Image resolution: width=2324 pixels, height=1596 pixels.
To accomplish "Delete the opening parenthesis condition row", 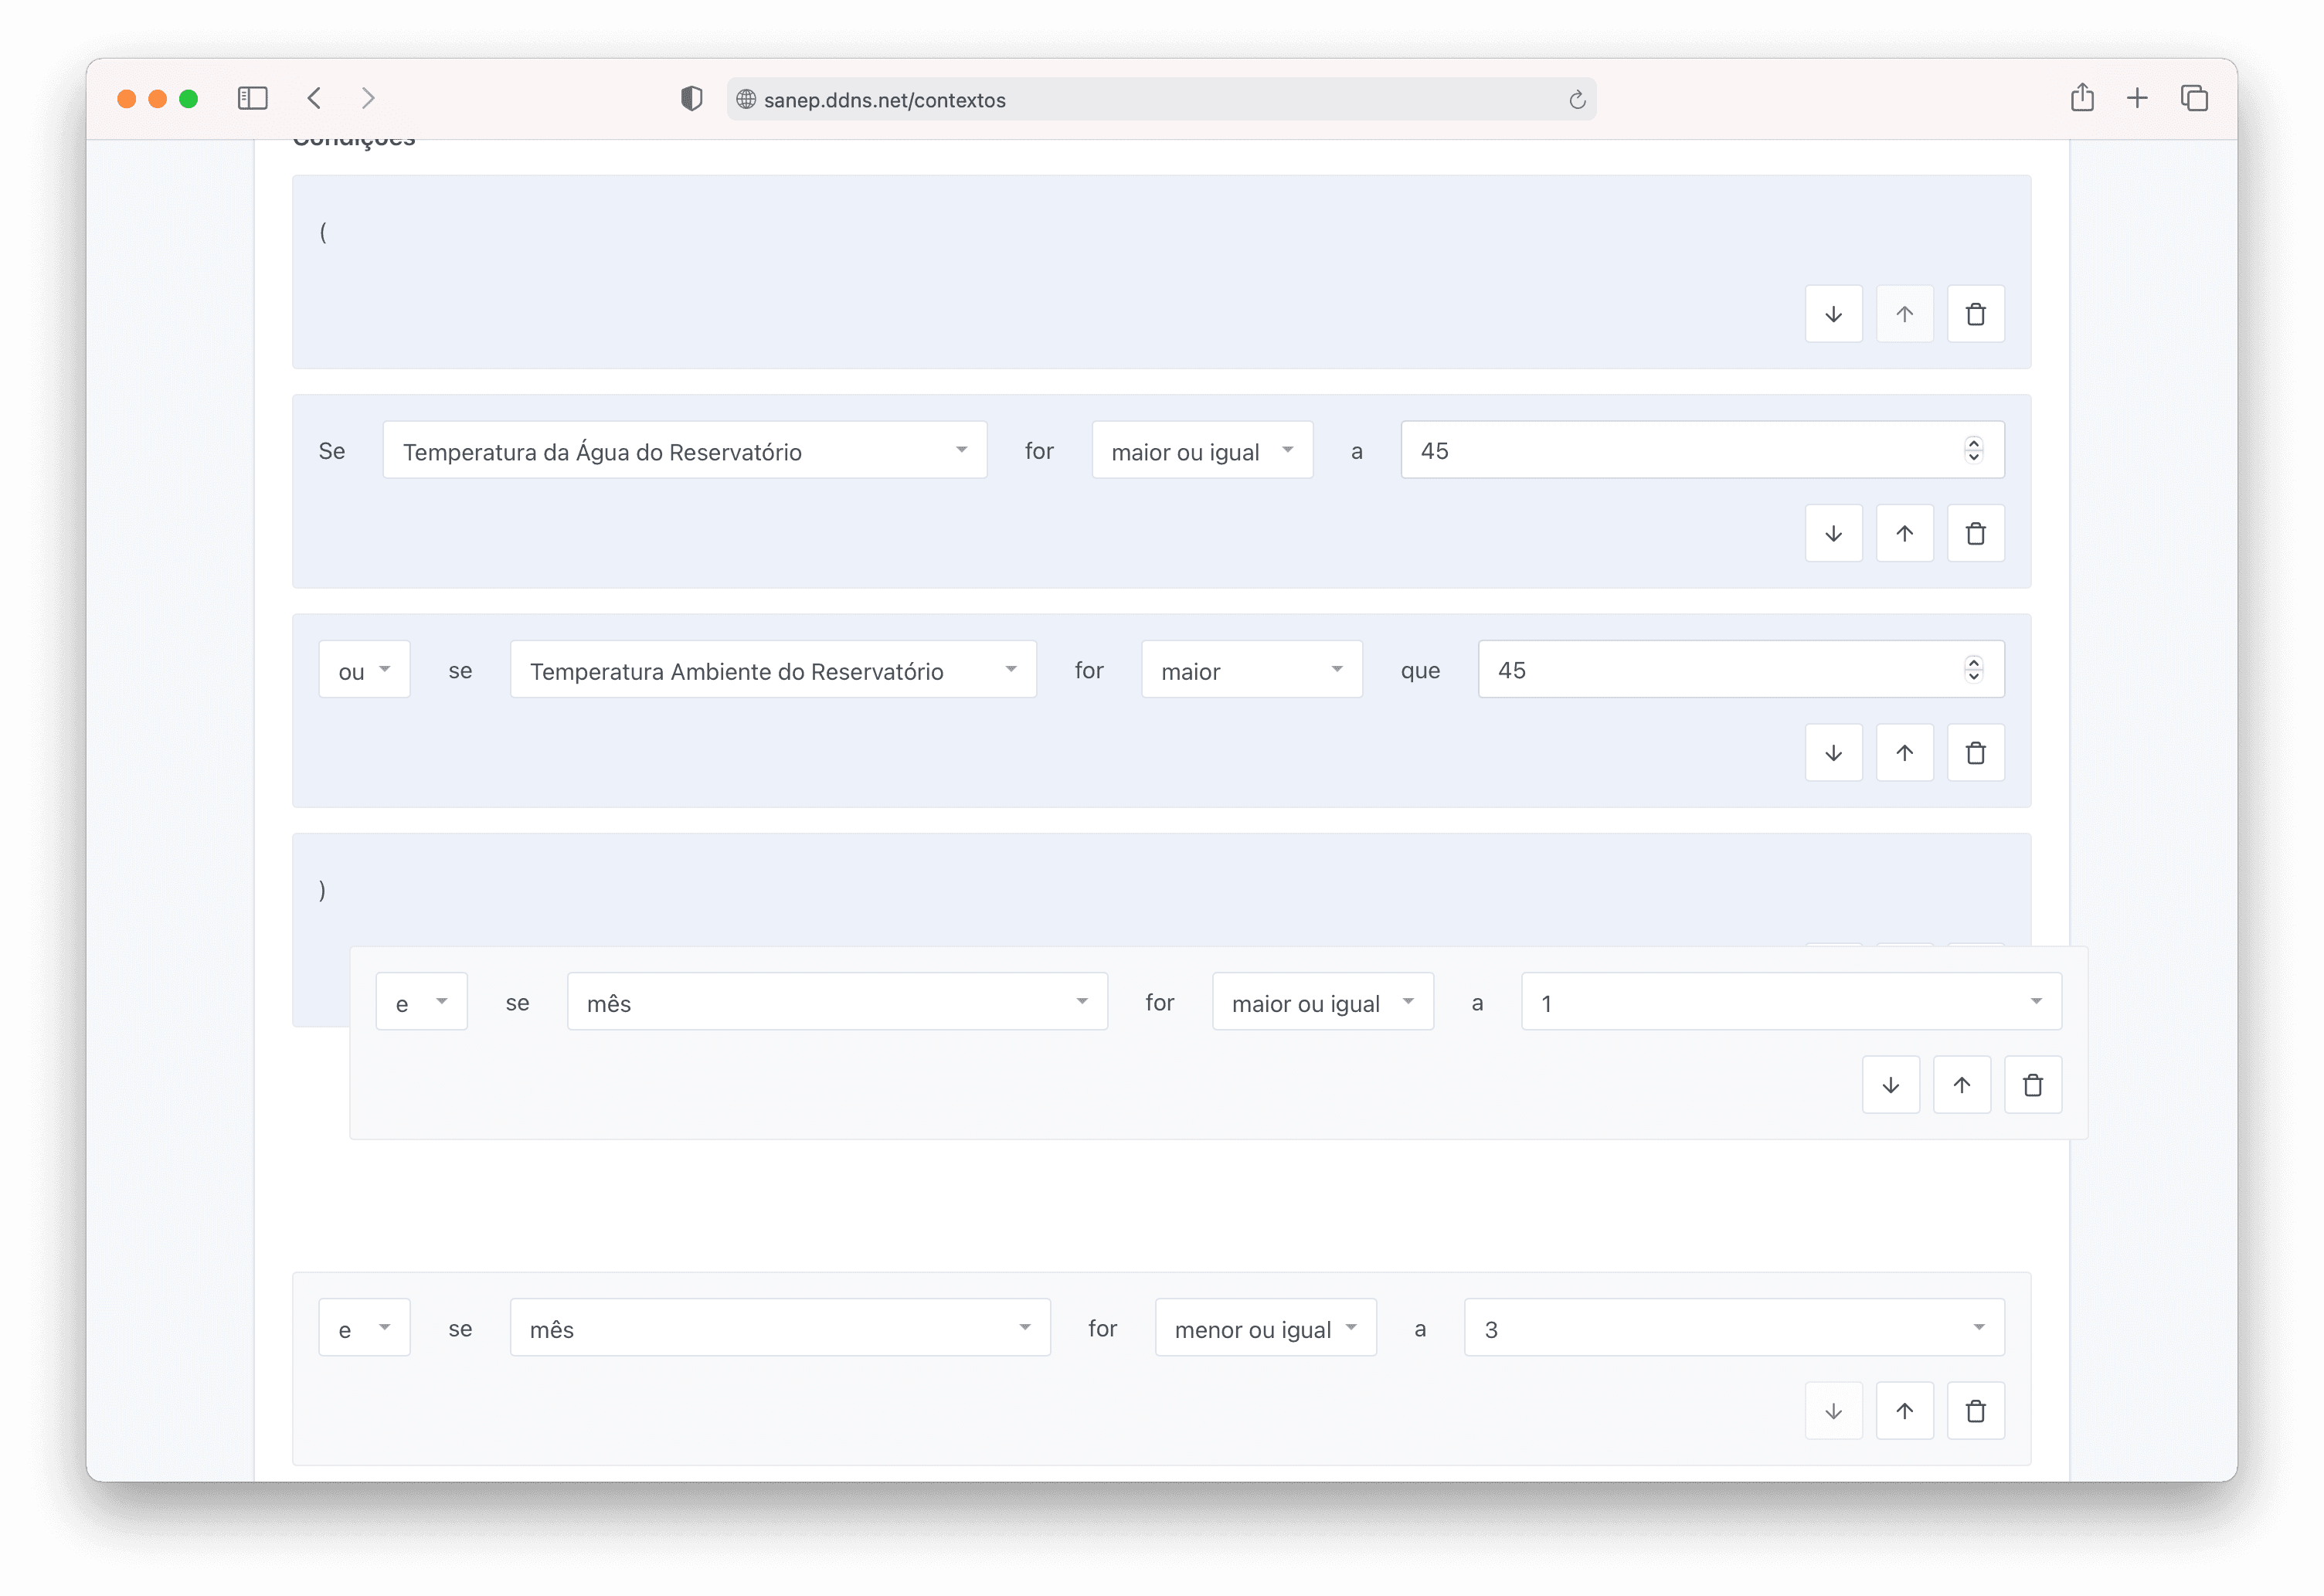I will (1975, 314).
